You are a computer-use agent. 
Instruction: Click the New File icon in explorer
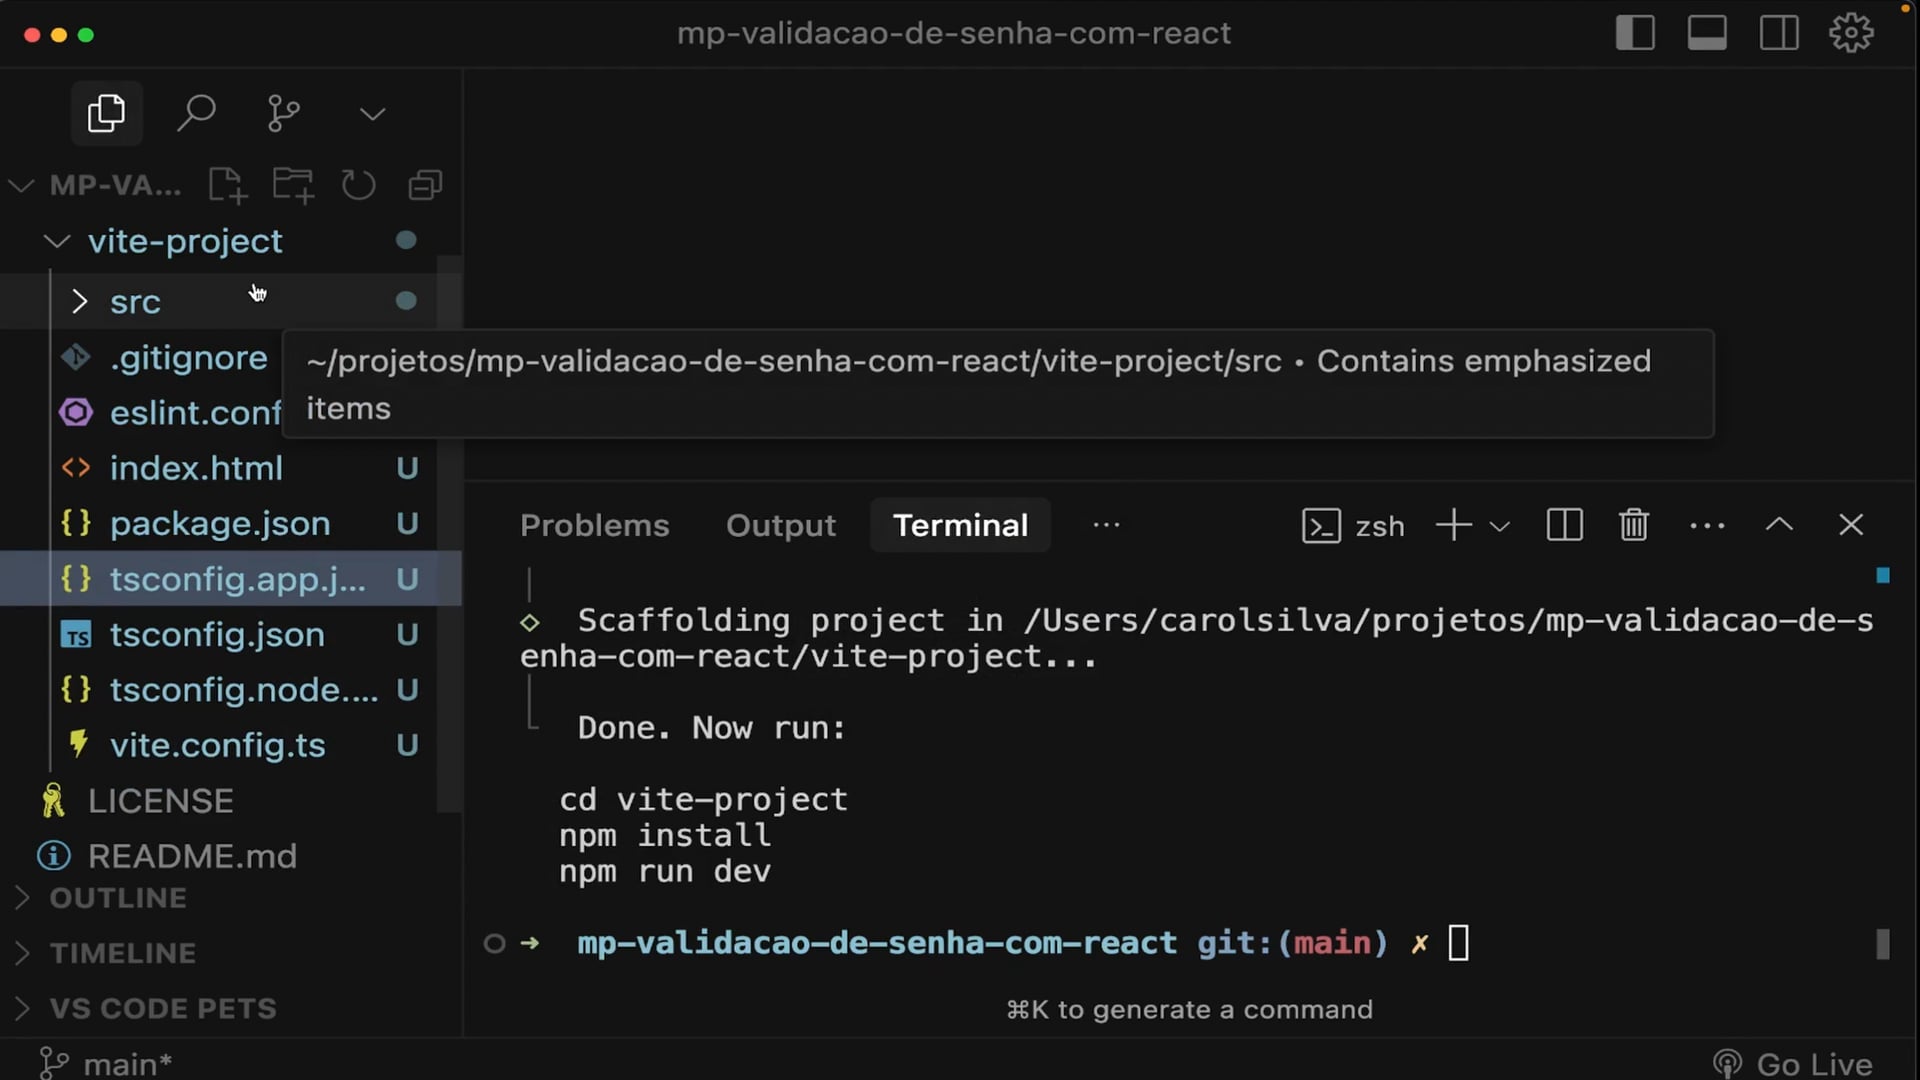(227, 186)
